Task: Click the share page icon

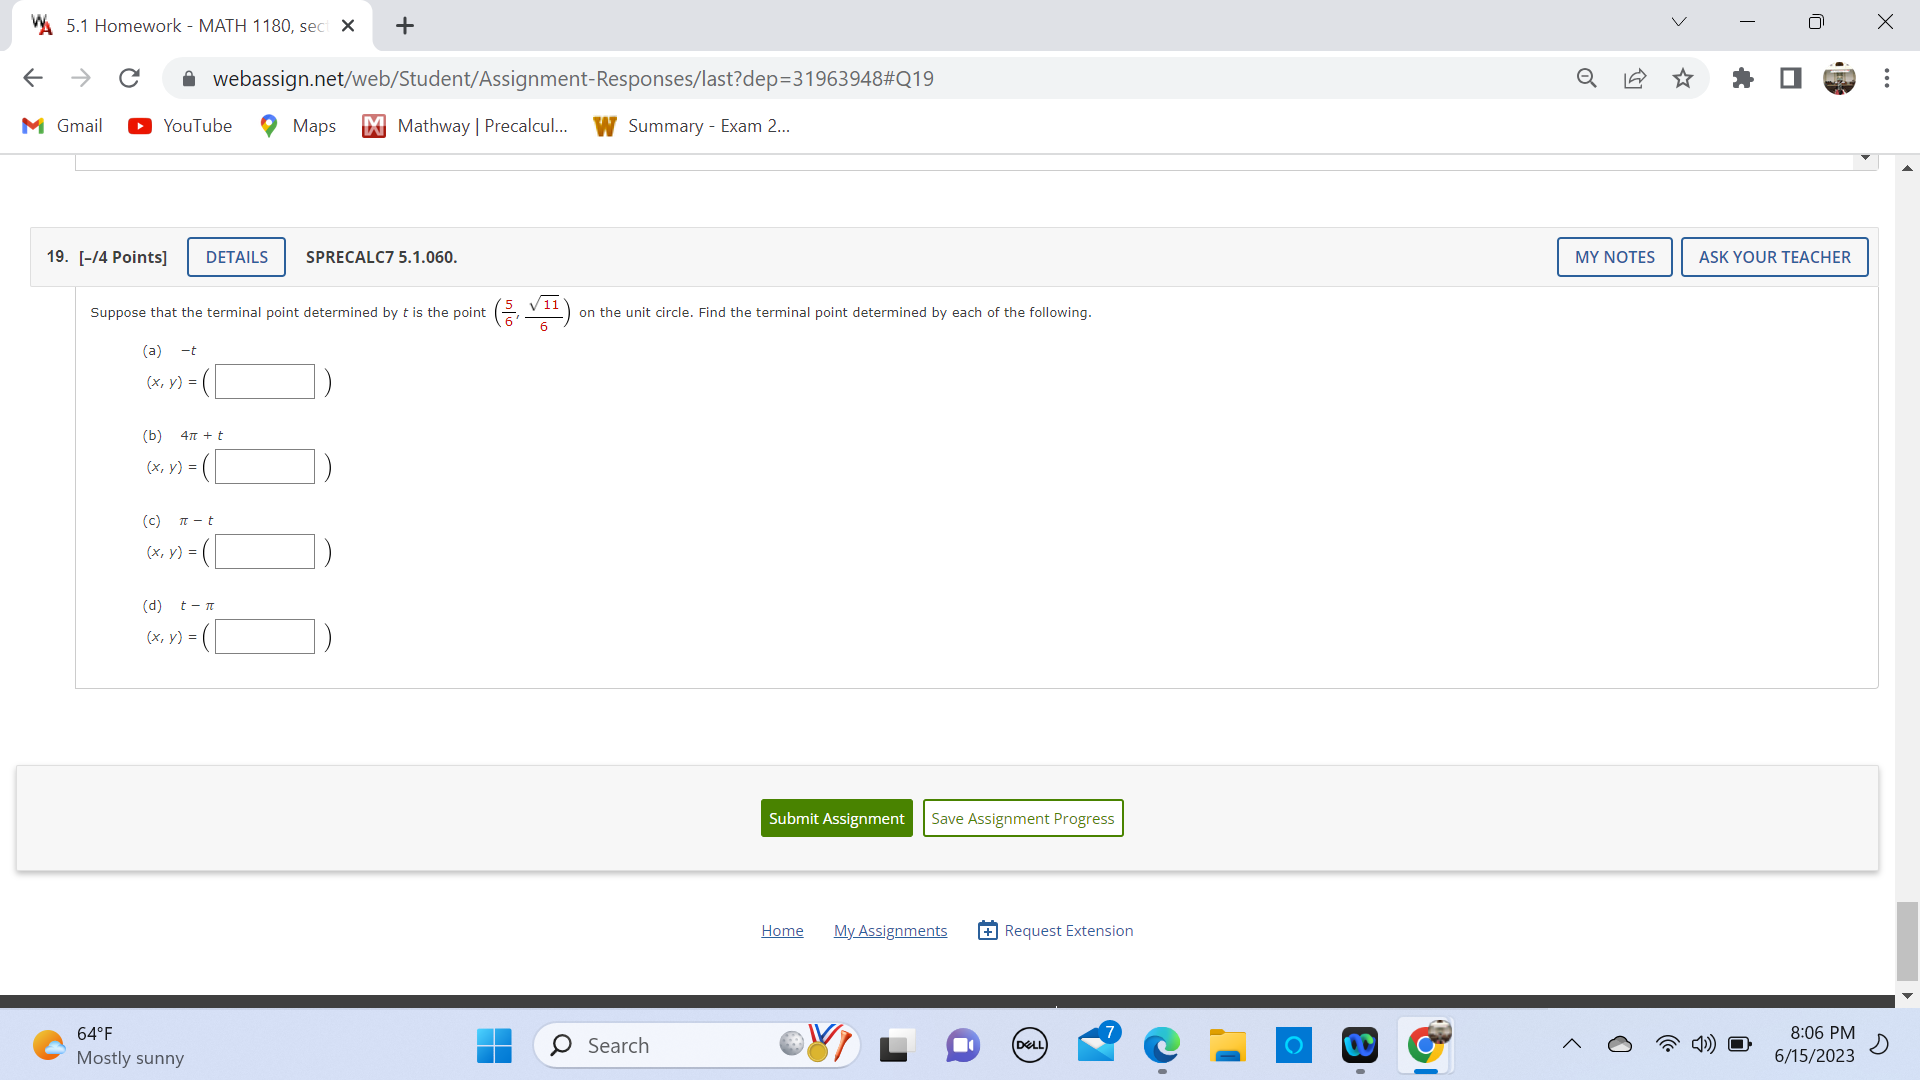Action: tap(1635, 78)
